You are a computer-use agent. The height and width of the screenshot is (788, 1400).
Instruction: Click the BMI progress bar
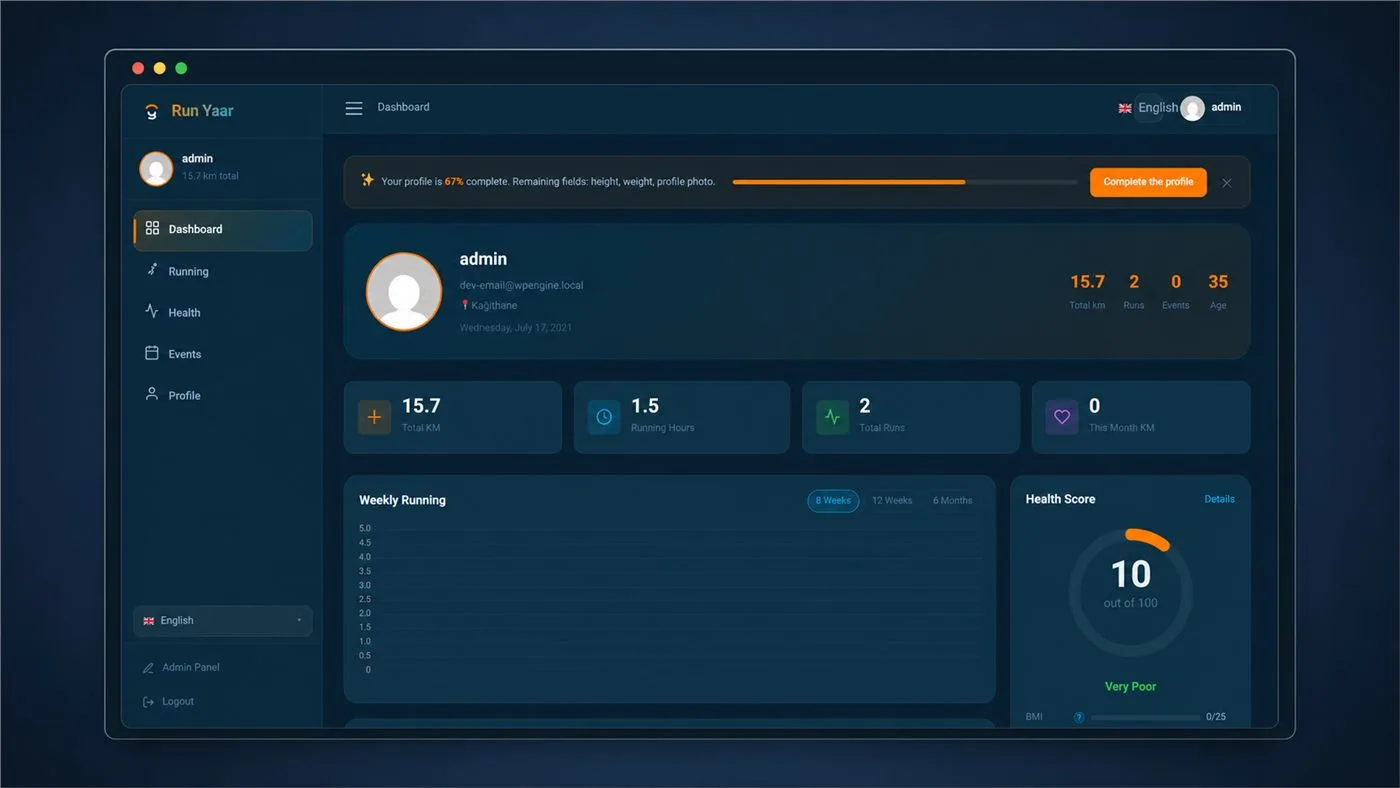(x=1146, y=717)
